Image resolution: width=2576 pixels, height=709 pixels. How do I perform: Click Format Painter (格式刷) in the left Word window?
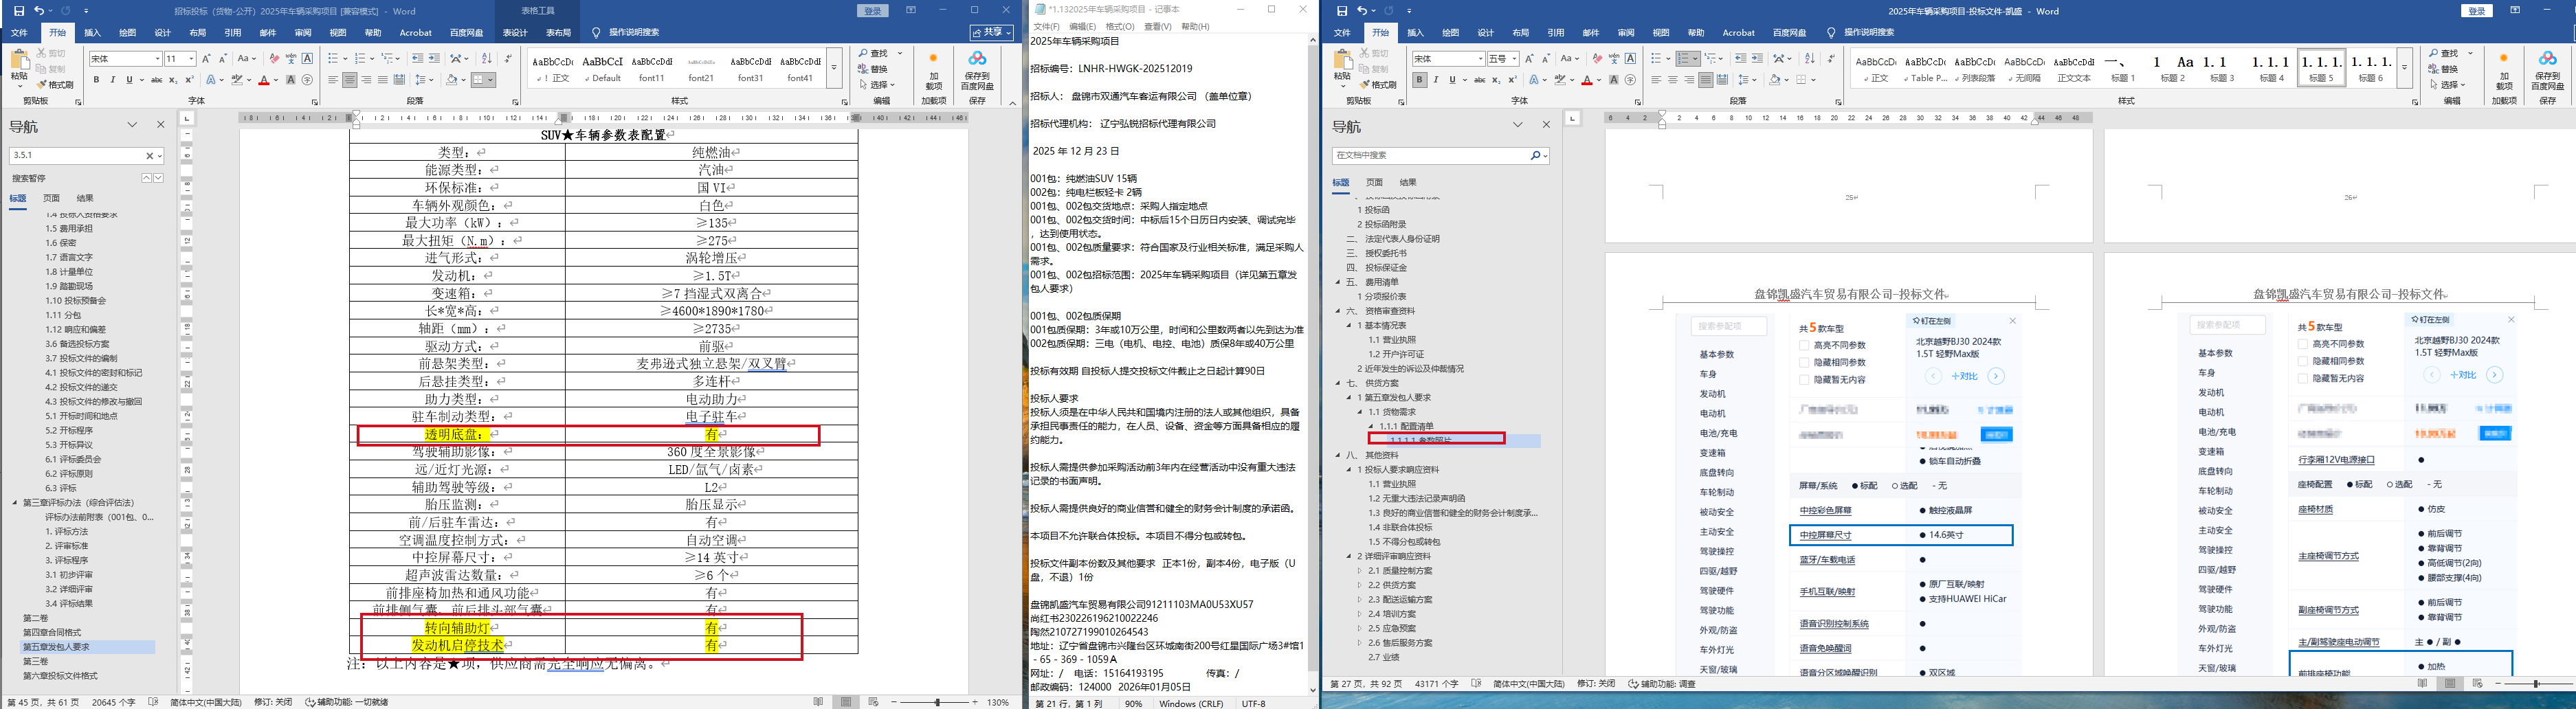56,85
